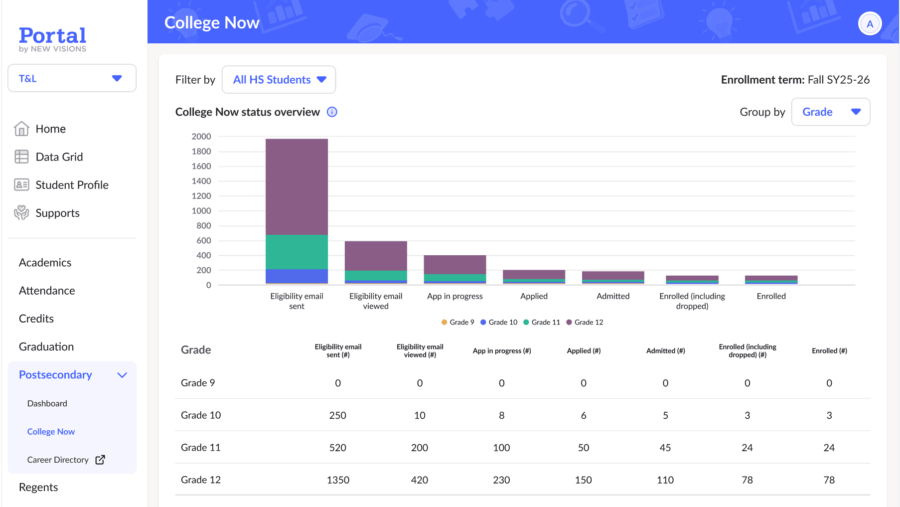Go to Attendance in the sidebar

(47, 291)
